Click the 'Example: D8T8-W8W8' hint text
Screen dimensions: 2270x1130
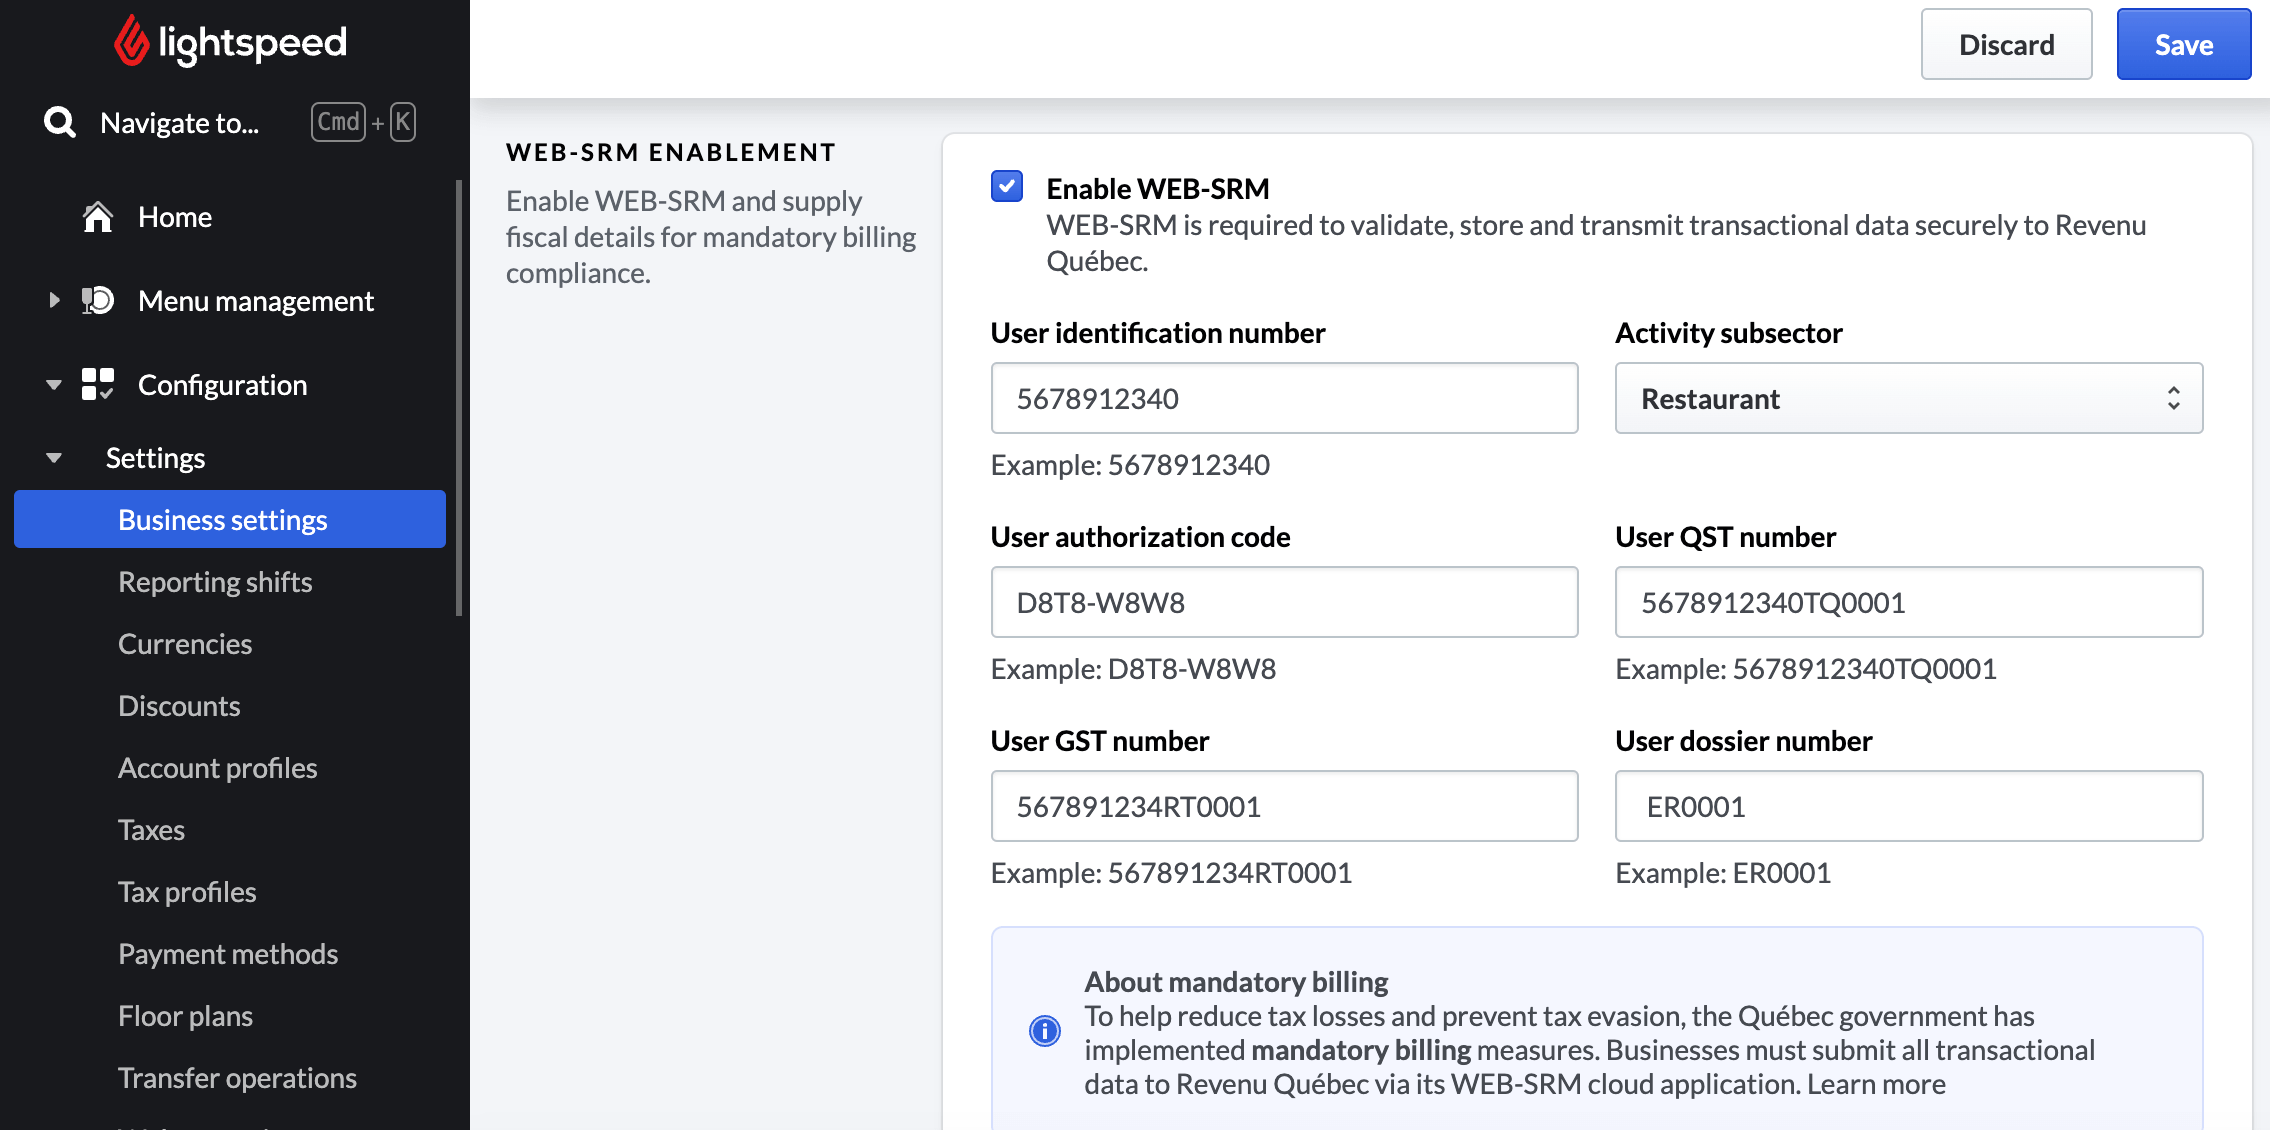[1133, 669]
